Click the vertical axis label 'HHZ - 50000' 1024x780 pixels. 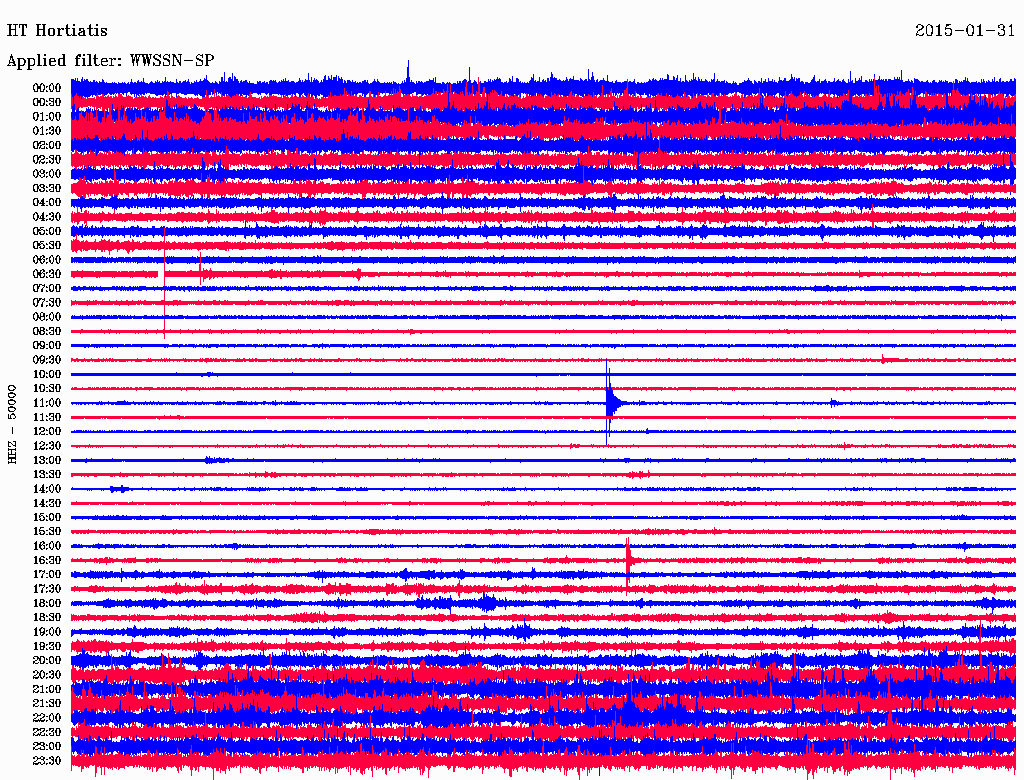(x=12, y=424)
